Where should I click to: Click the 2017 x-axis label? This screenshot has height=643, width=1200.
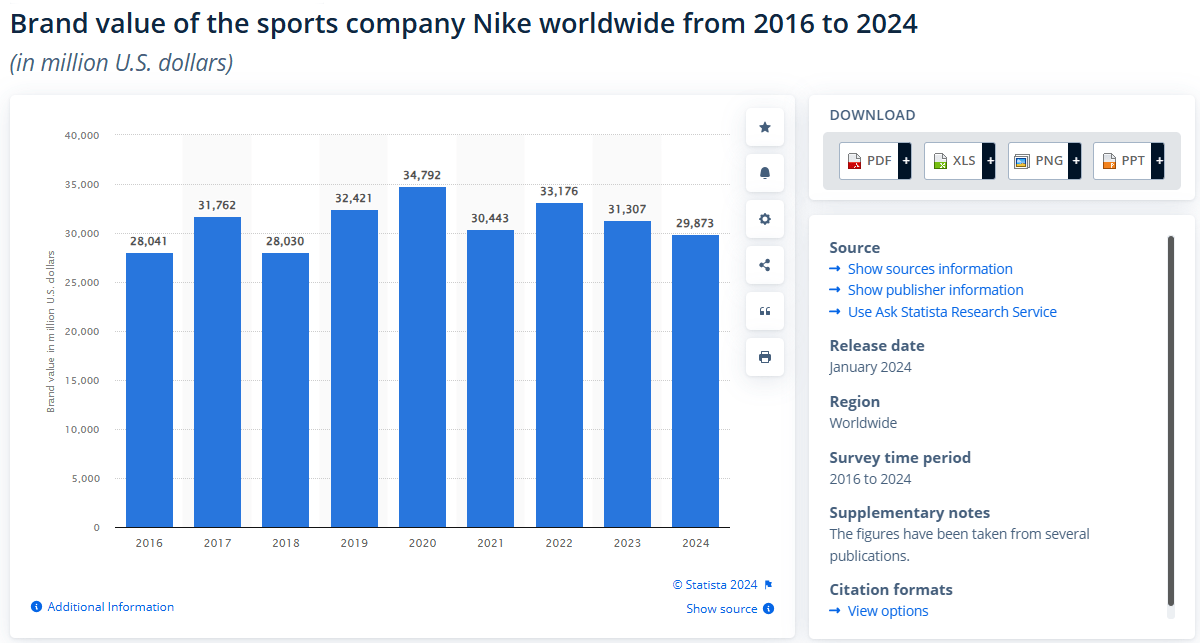(217, 543)
